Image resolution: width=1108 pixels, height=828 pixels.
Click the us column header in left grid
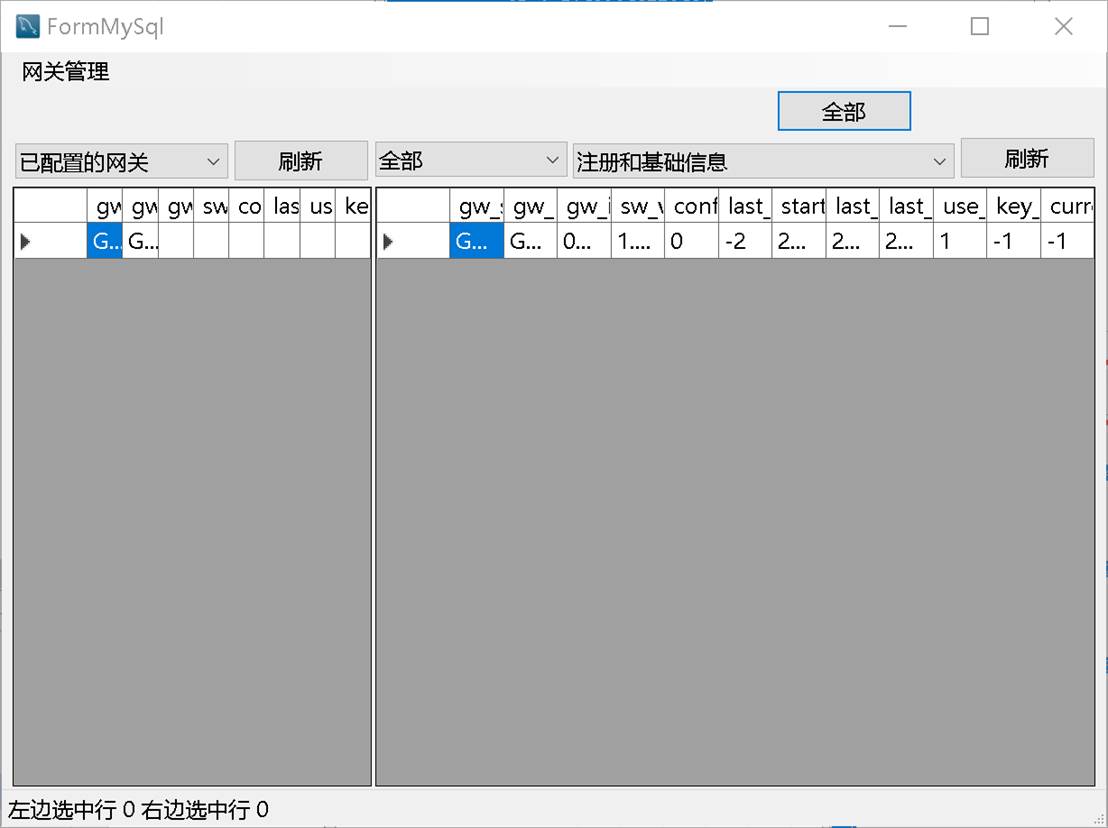317,206
